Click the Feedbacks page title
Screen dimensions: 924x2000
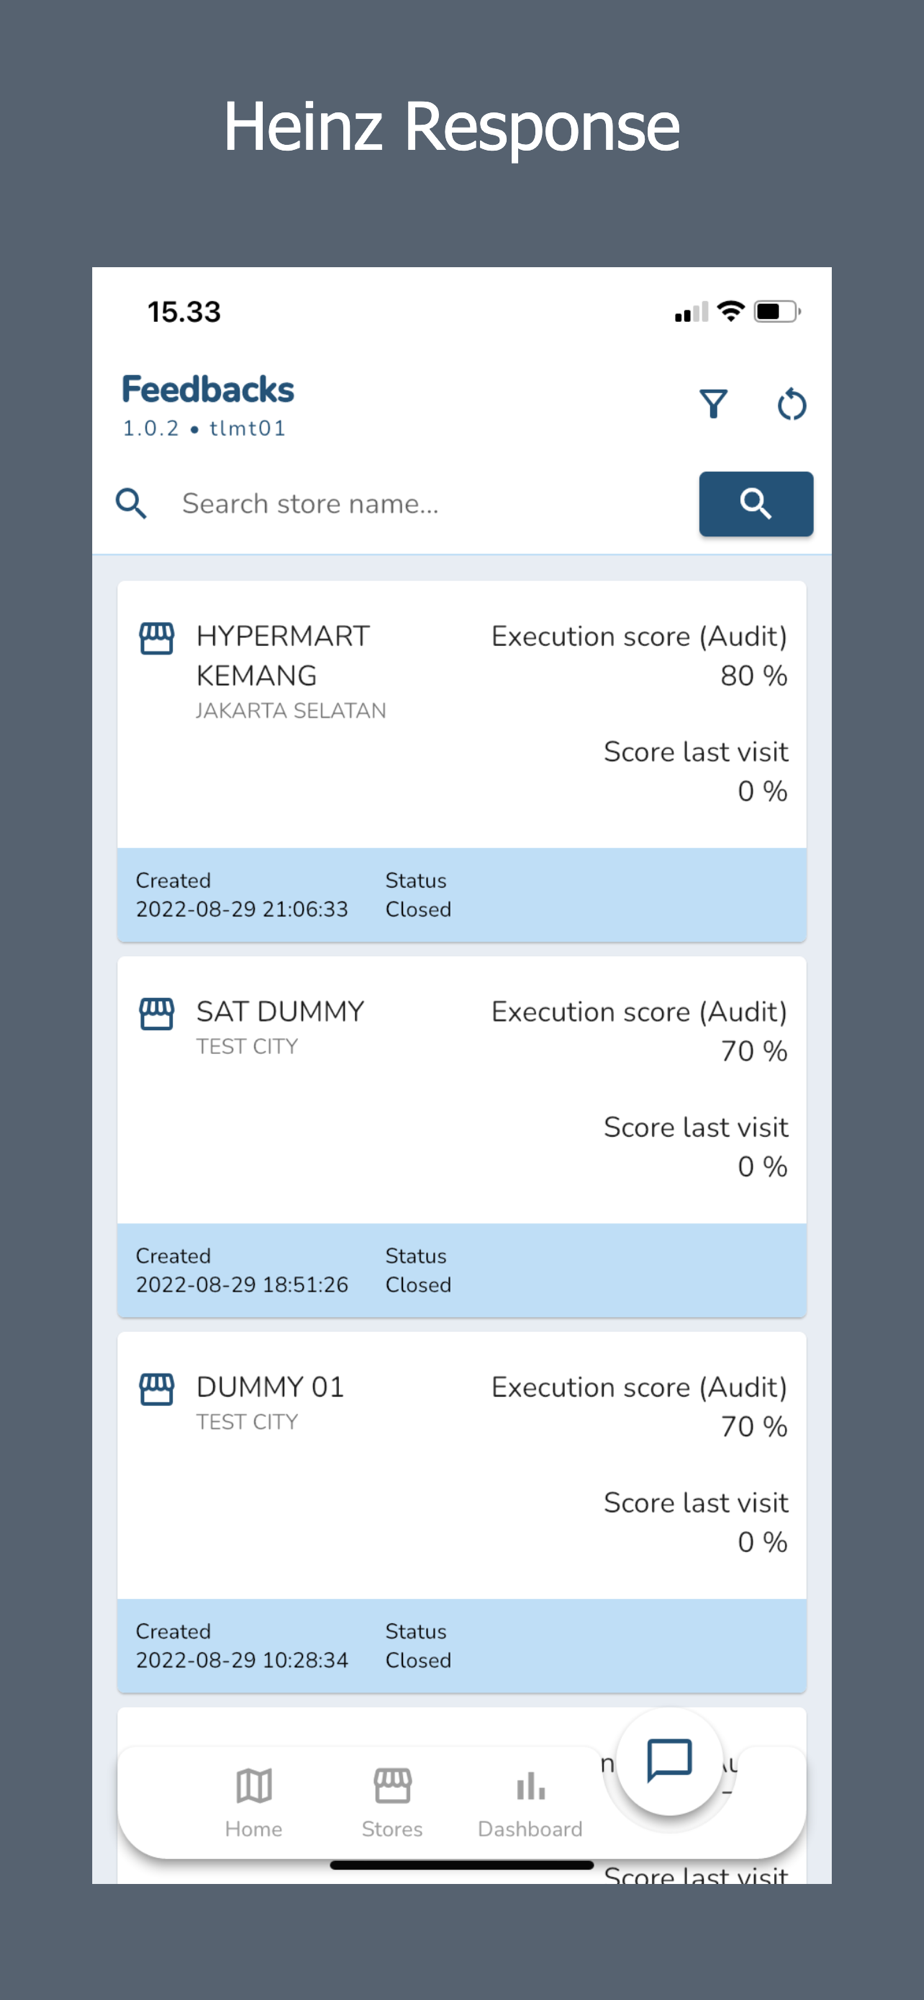pos(208,389)
